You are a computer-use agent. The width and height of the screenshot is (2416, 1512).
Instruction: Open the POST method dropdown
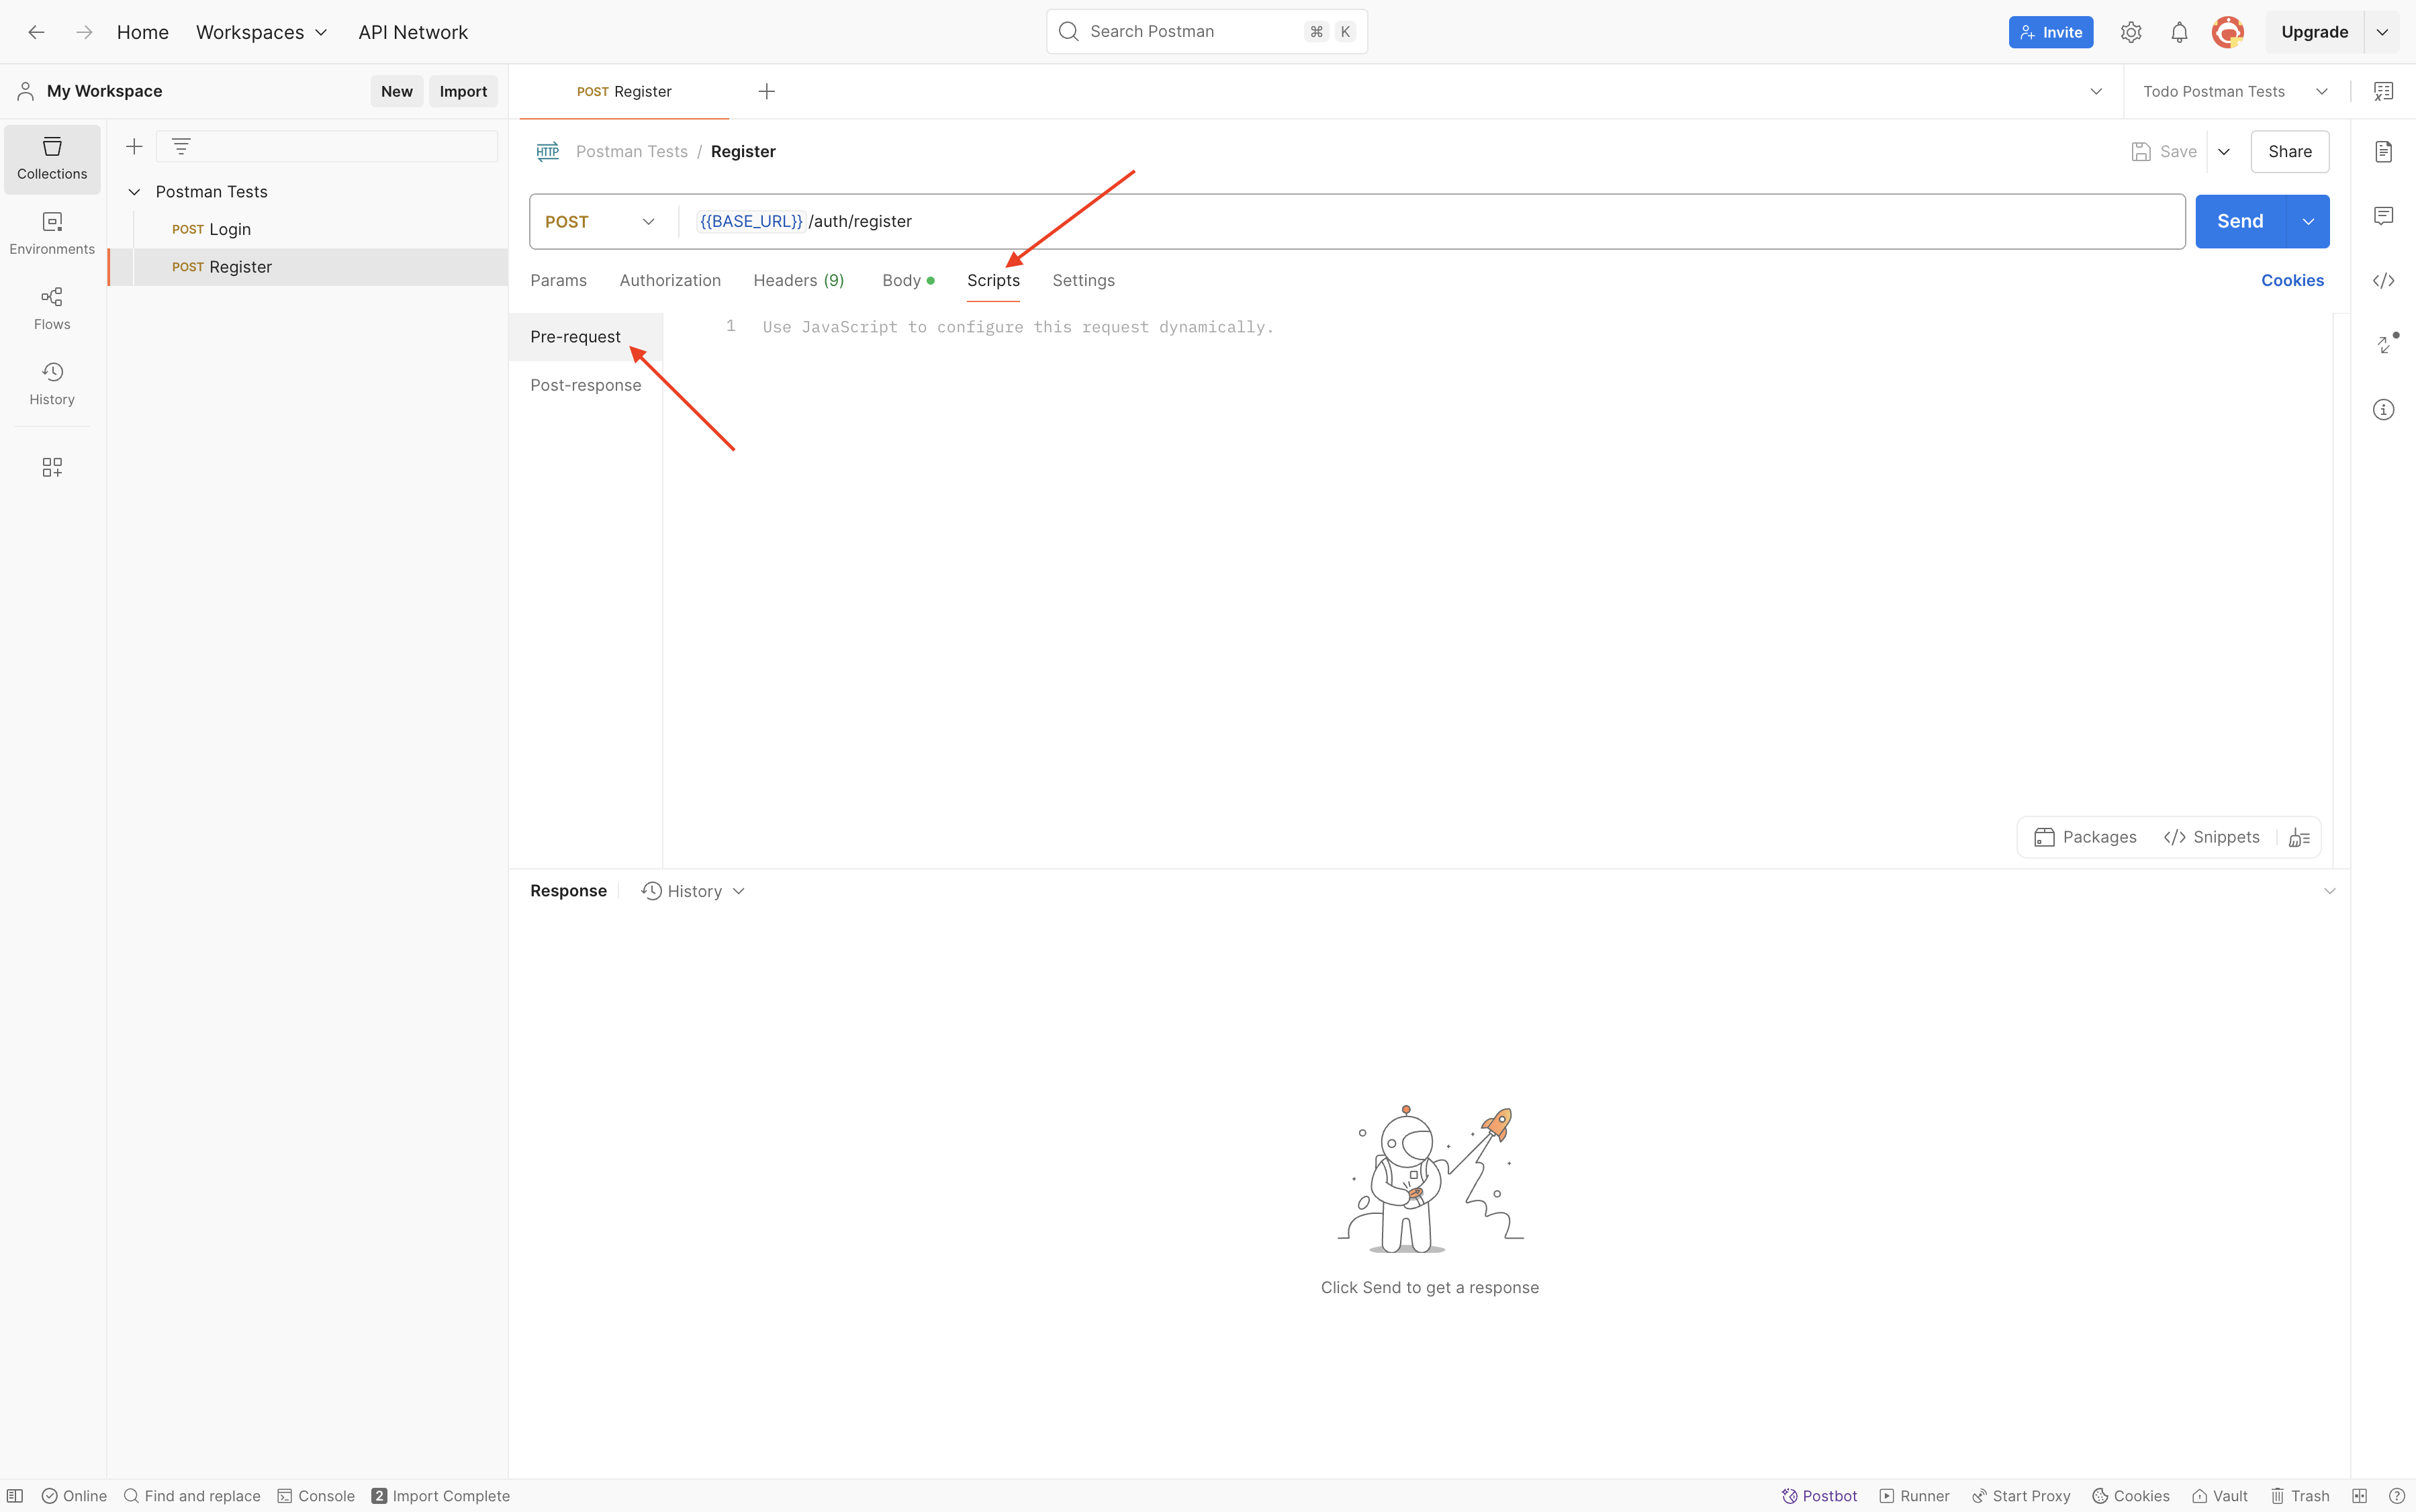(600, 221)
